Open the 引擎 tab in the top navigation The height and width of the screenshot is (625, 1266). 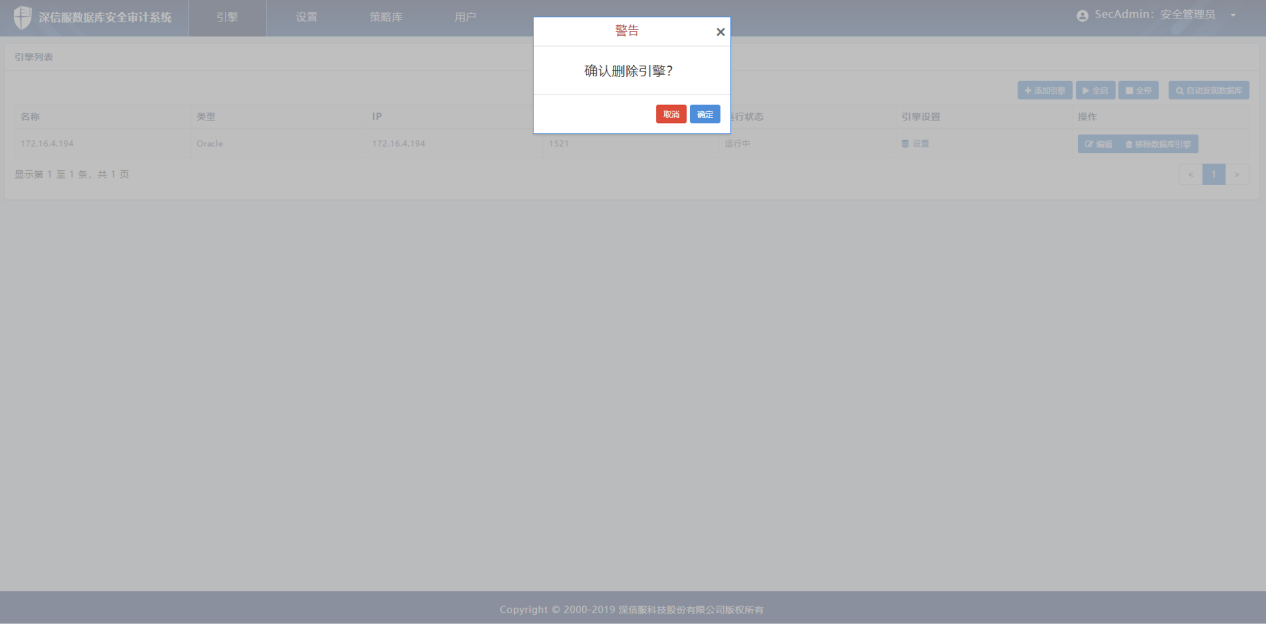227,17
